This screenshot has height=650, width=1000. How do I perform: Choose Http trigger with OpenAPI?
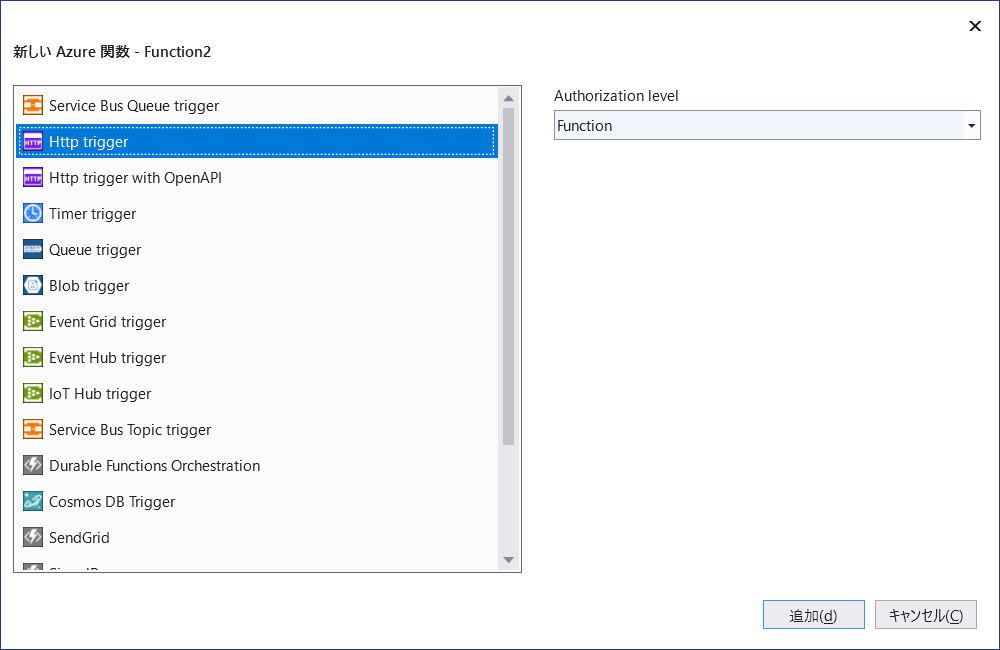point(256,177)
